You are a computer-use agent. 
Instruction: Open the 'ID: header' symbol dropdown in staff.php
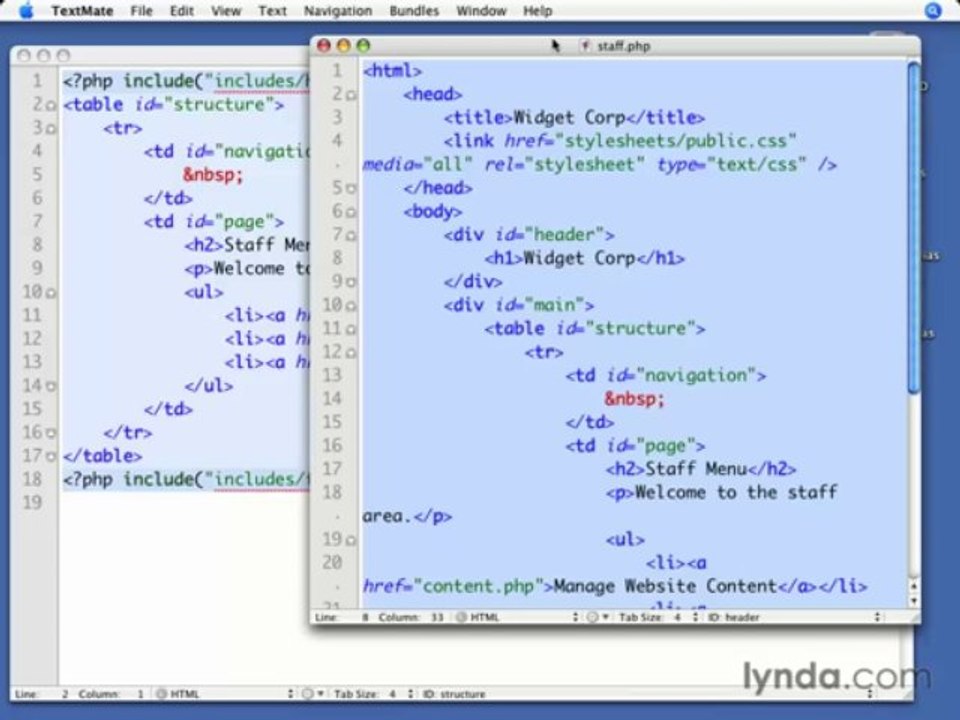tap(795, 617)
